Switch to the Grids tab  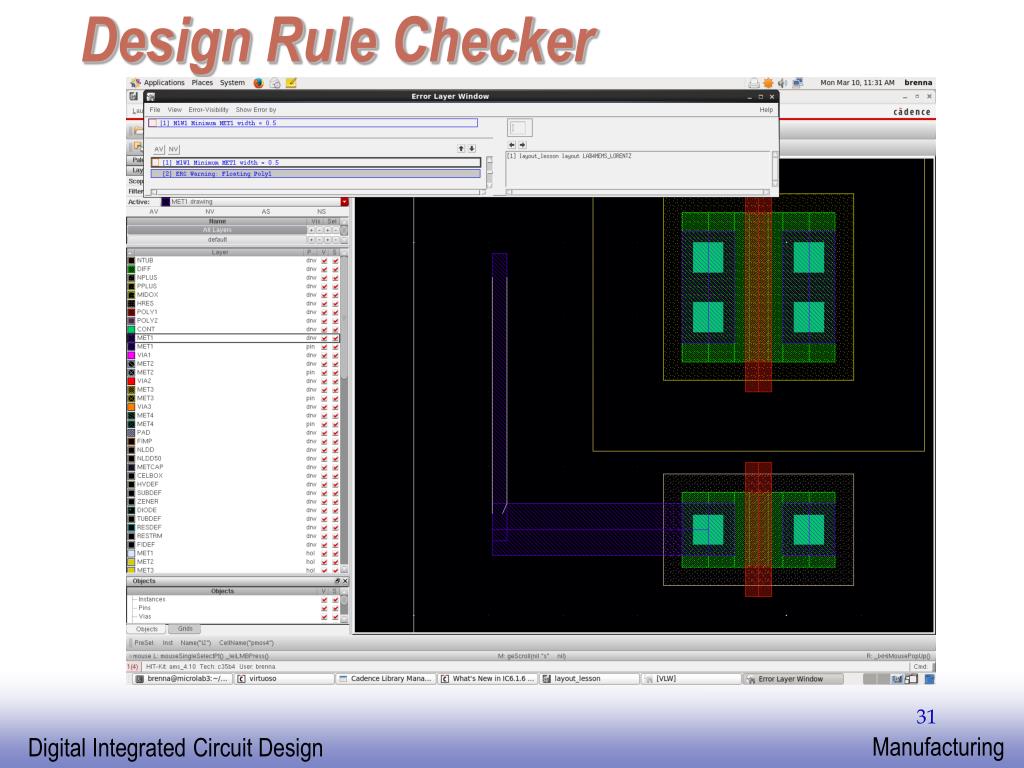tap(185, 629)
